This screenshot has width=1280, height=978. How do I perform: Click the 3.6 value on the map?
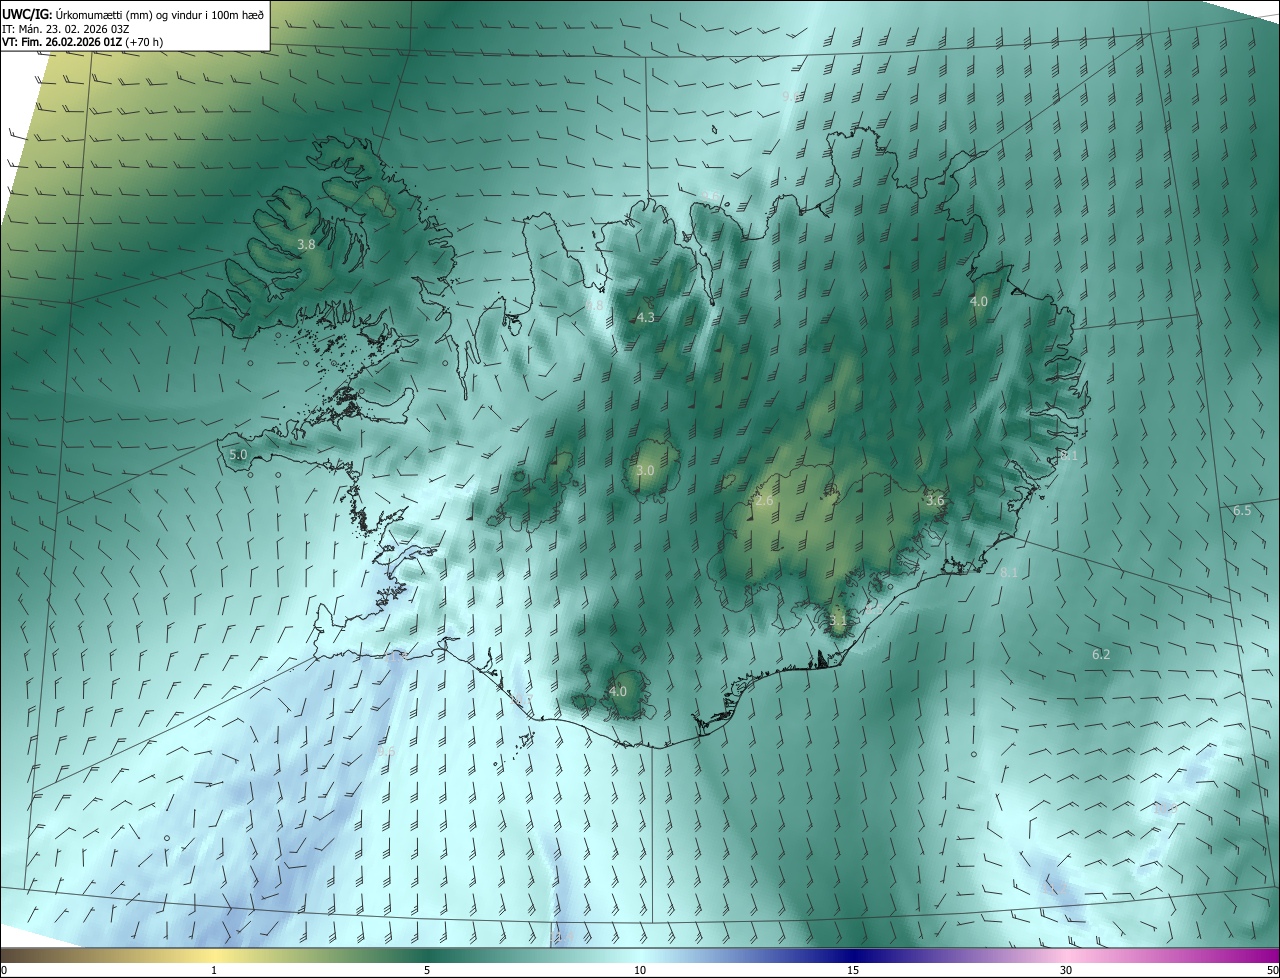click(935, 500)
